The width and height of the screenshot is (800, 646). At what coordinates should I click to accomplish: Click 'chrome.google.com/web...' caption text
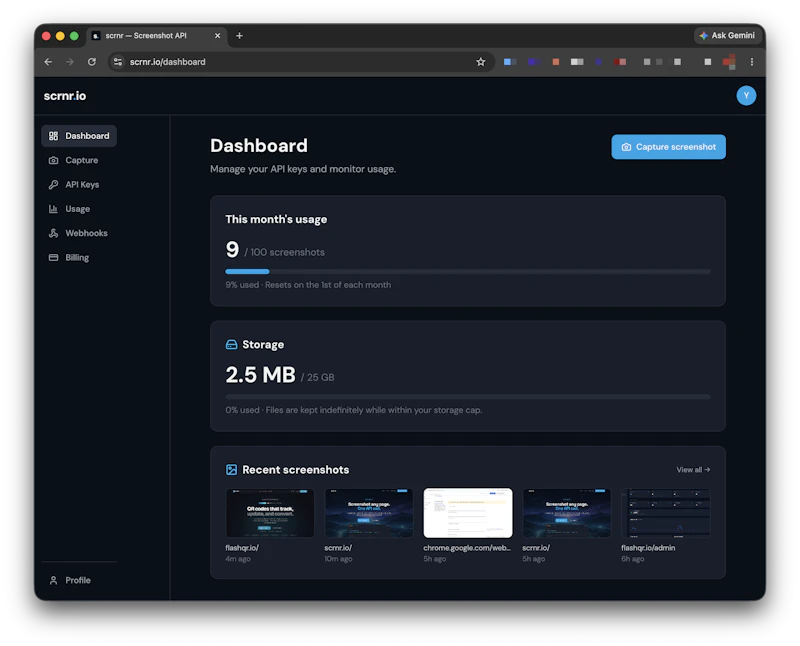point(467,548)
